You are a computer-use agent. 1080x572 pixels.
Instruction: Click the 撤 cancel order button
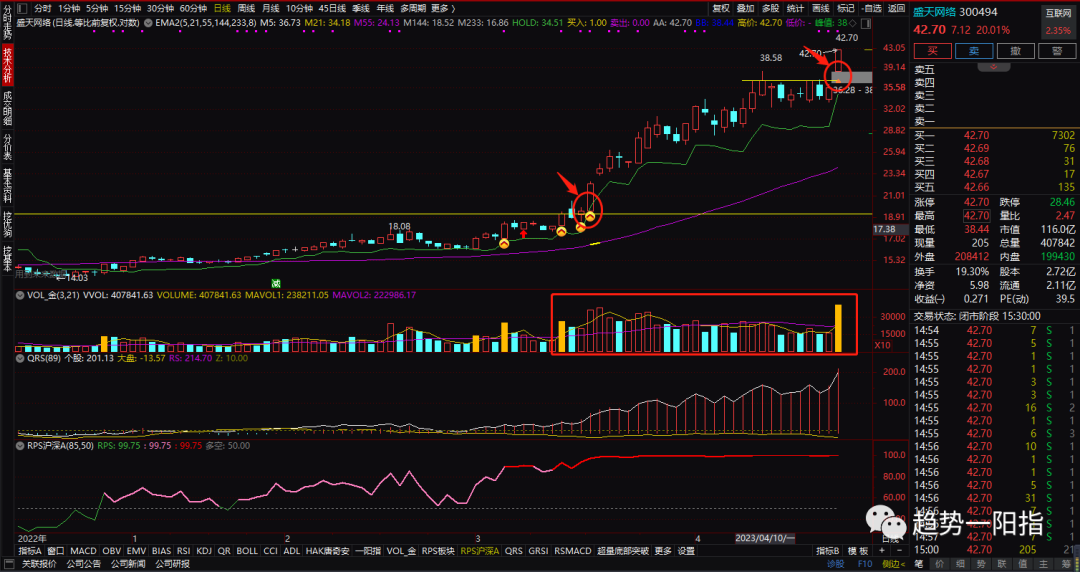[x=1016, y=51]
